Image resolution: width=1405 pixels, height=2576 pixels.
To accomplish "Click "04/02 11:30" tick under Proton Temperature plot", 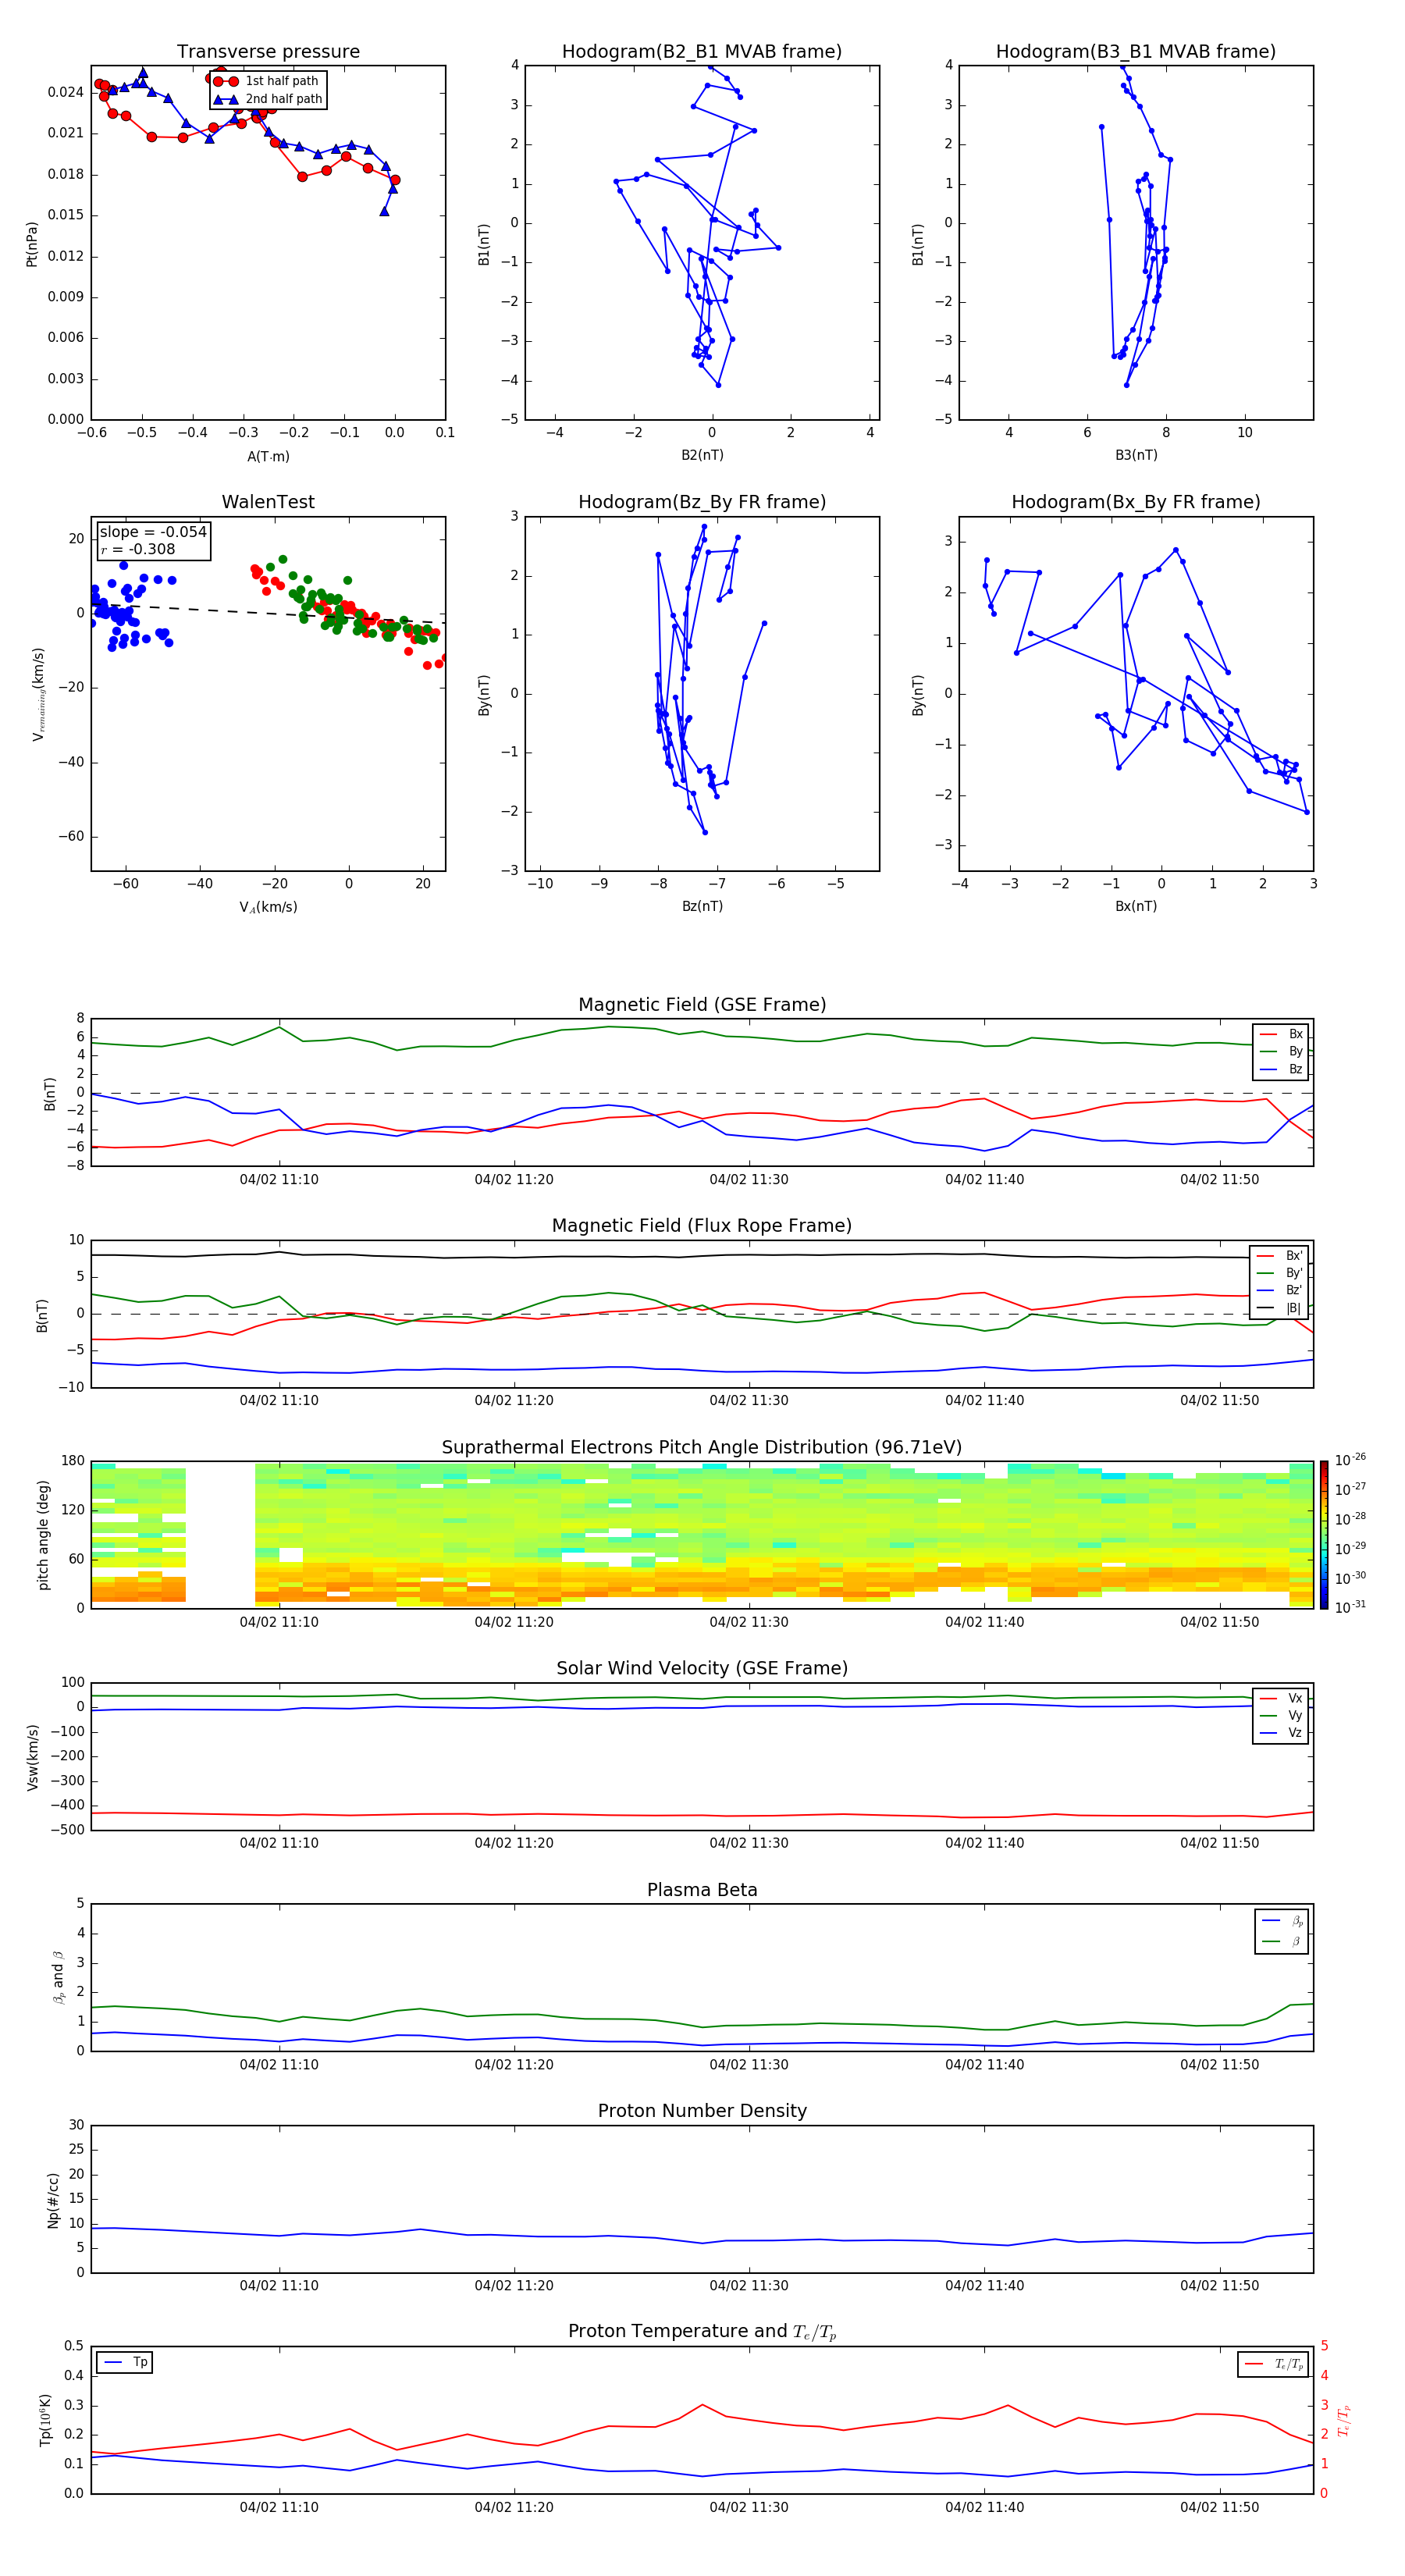I will [x=749, y=2508].
